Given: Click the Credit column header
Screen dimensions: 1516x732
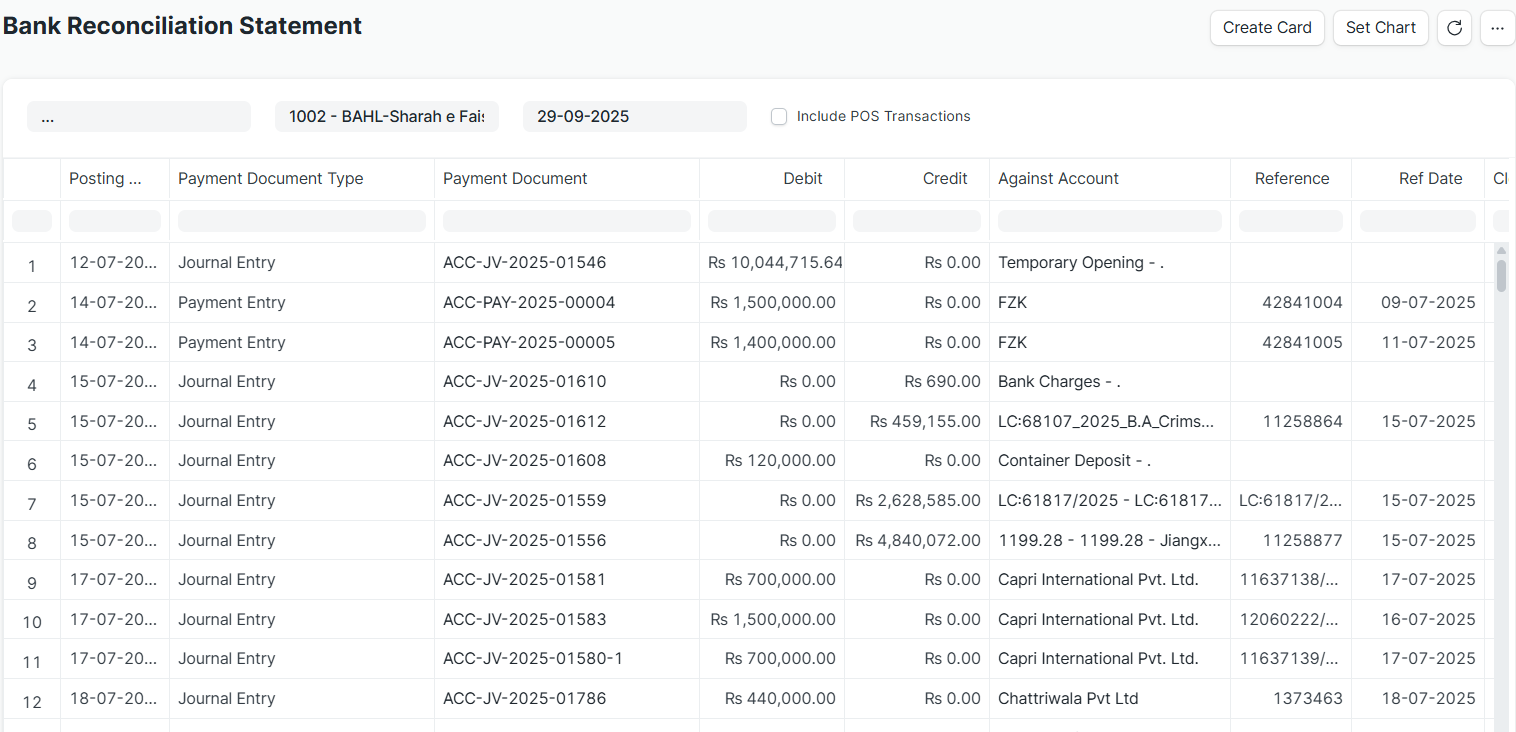Looking at the screenshot, I should (x=917, y=179).
